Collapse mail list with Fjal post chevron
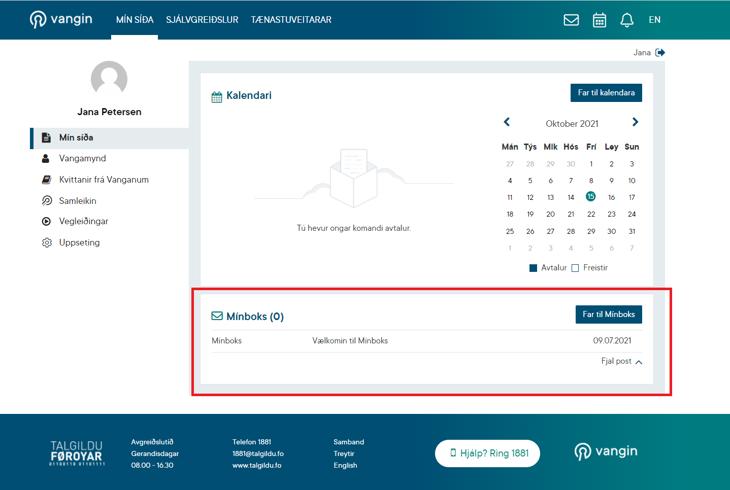Screen dimensions: 730x490 (x=639, y=362)
